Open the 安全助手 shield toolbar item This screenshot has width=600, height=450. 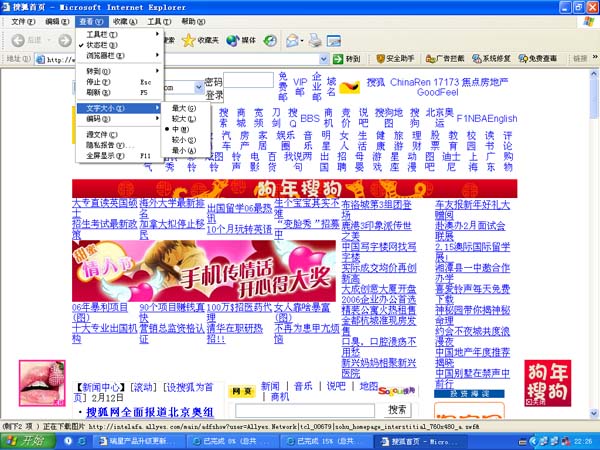click(x=396, y=59)
